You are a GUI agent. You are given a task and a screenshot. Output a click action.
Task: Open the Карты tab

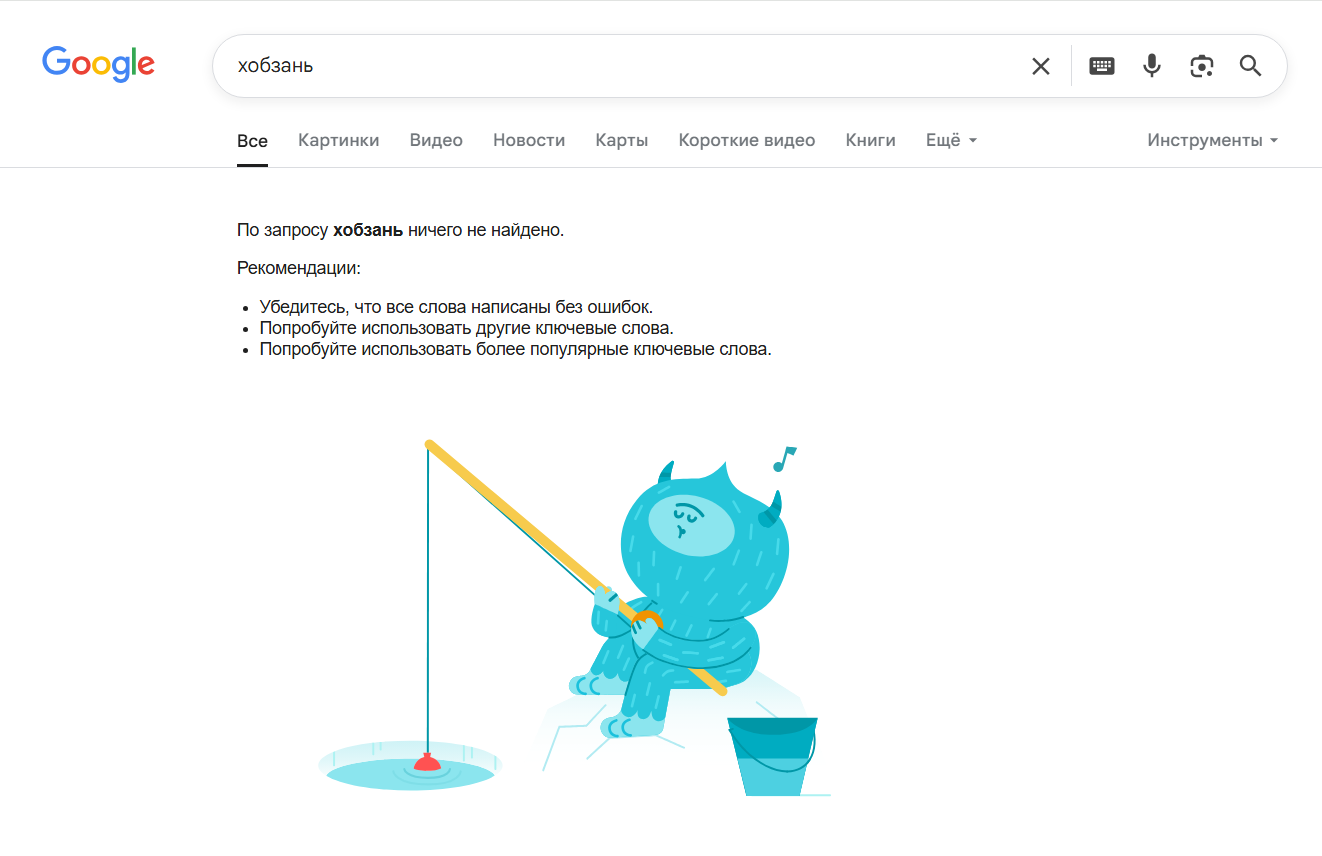click(x=622, y=141)
